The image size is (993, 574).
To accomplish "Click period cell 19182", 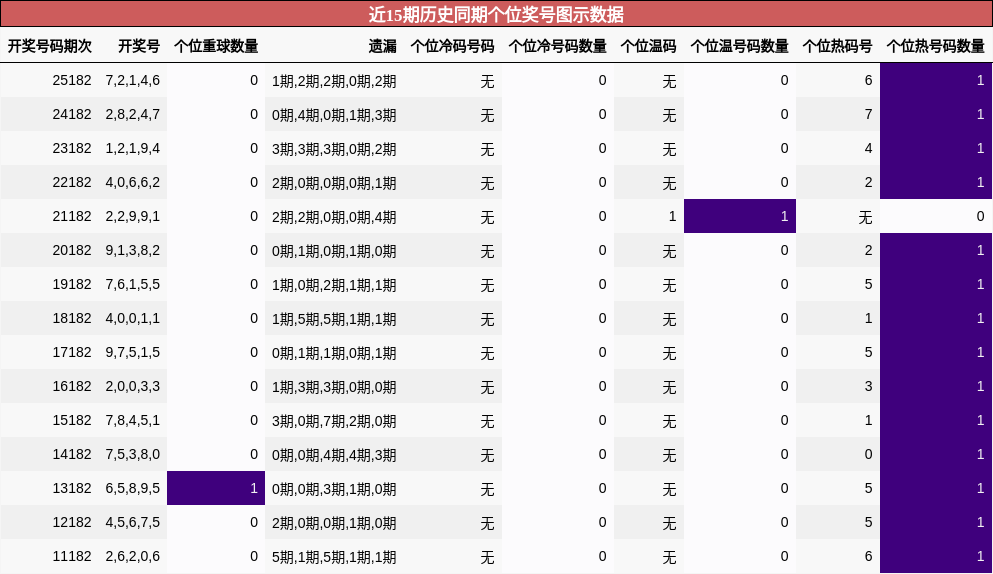I will point(72,284).
